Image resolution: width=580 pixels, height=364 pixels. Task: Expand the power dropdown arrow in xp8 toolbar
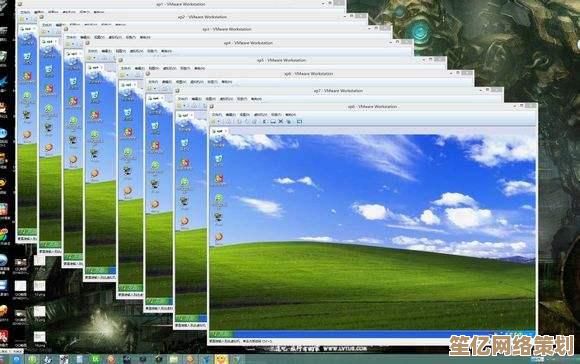[219, 122]
